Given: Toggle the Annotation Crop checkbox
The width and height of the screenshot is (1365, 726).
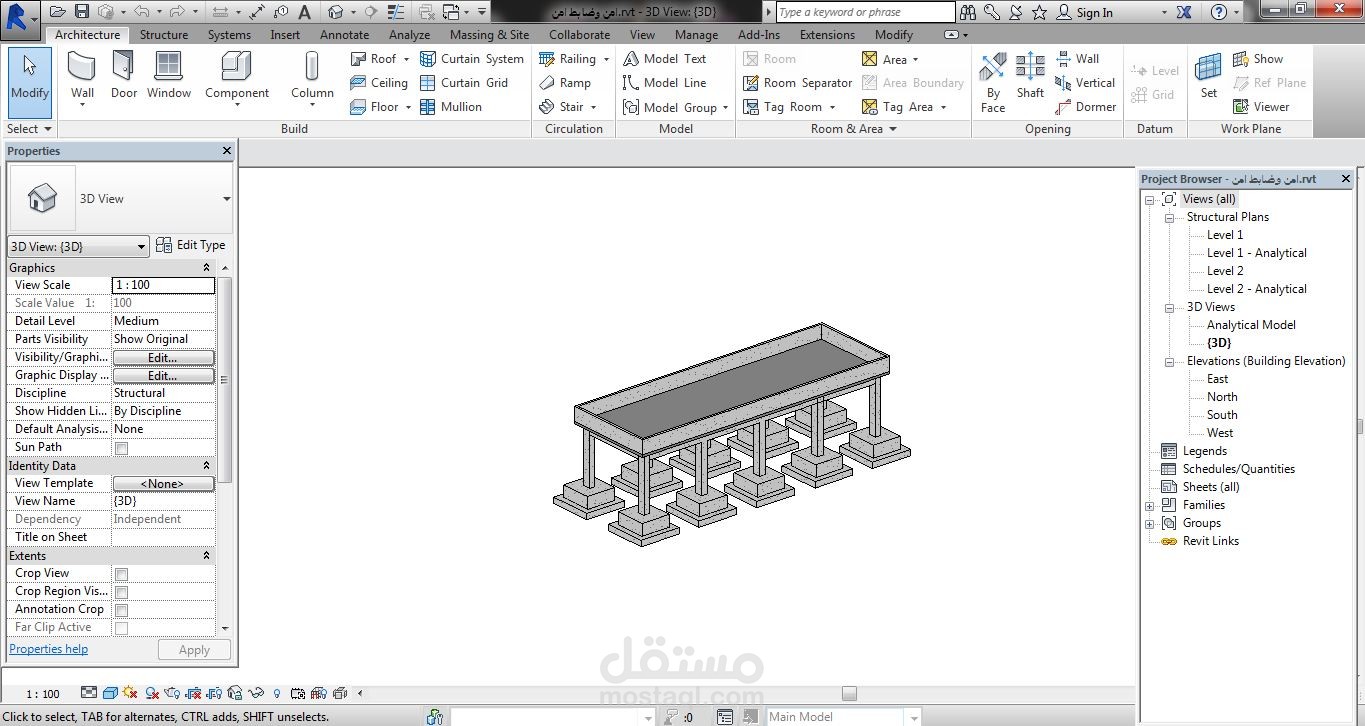Looking at the screenshot, I should coord(121,610).
